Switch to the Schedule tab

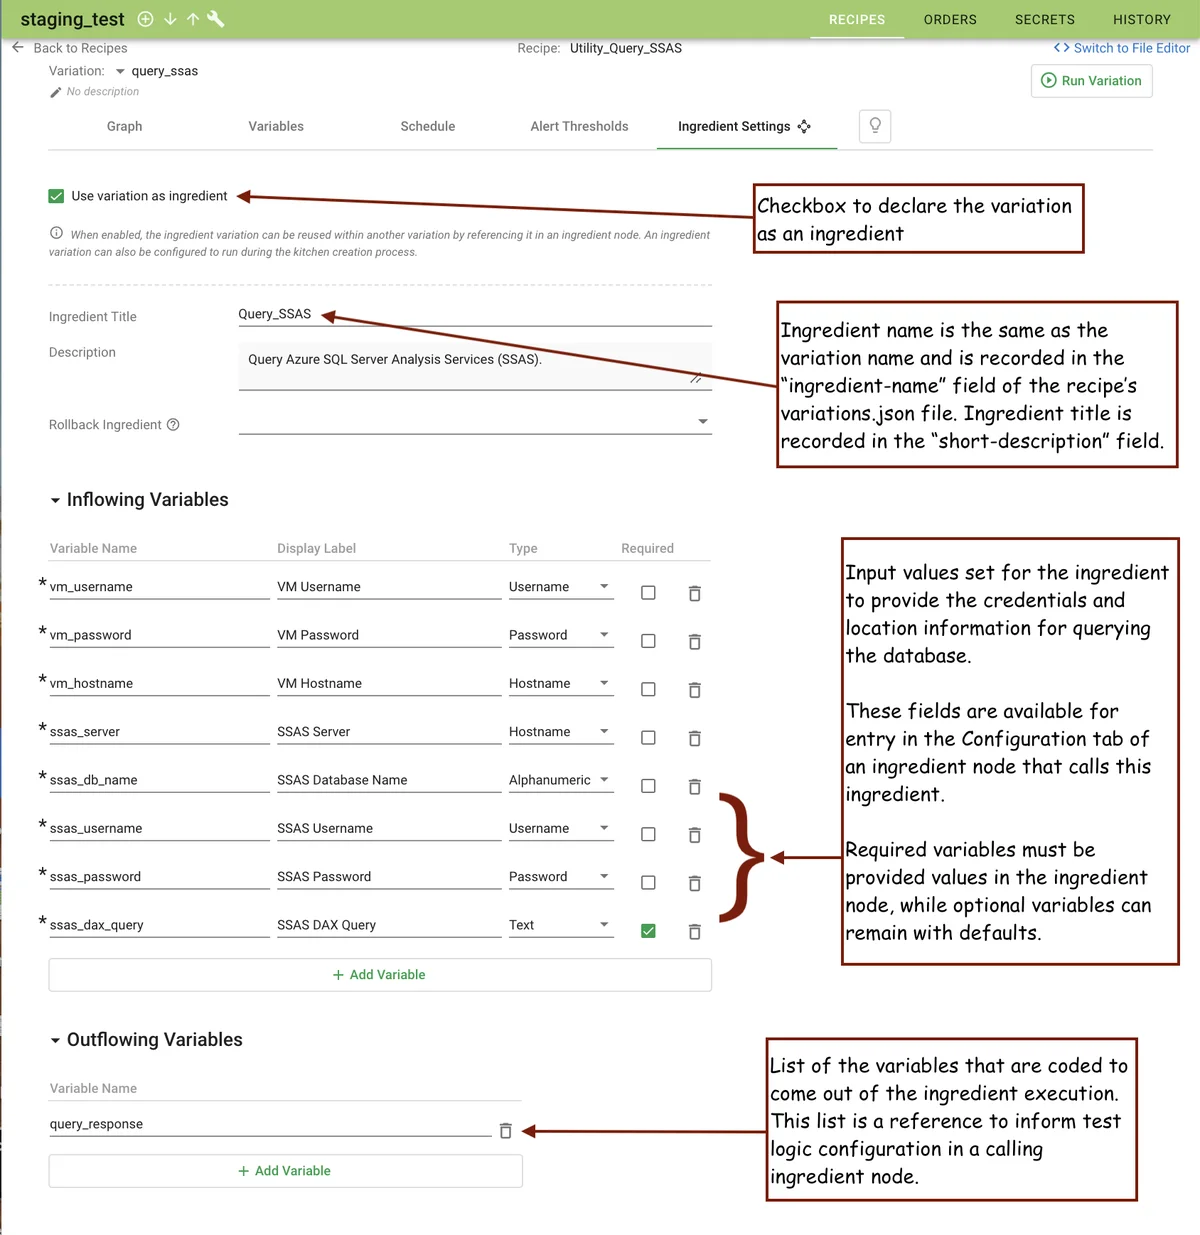(427, 126)
